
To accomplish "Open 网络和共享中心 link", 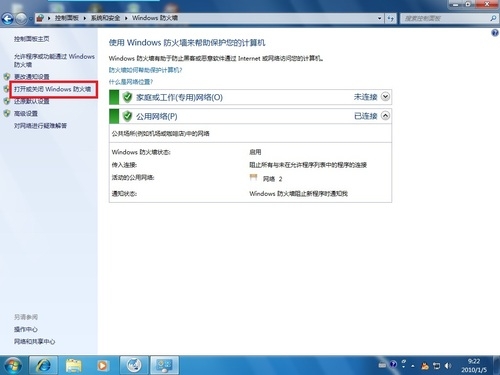I will 34,341.
